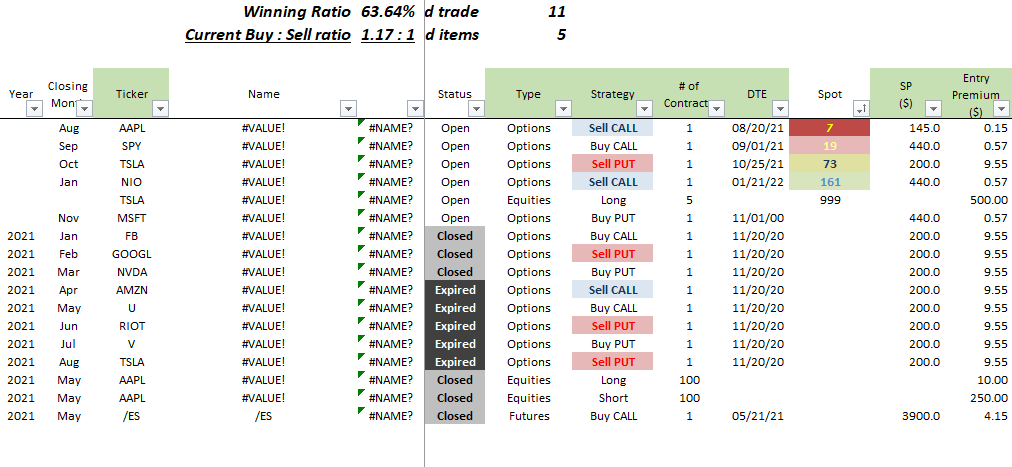
Task: Open the Year column filter dropdown
Action: click(34, 108)
